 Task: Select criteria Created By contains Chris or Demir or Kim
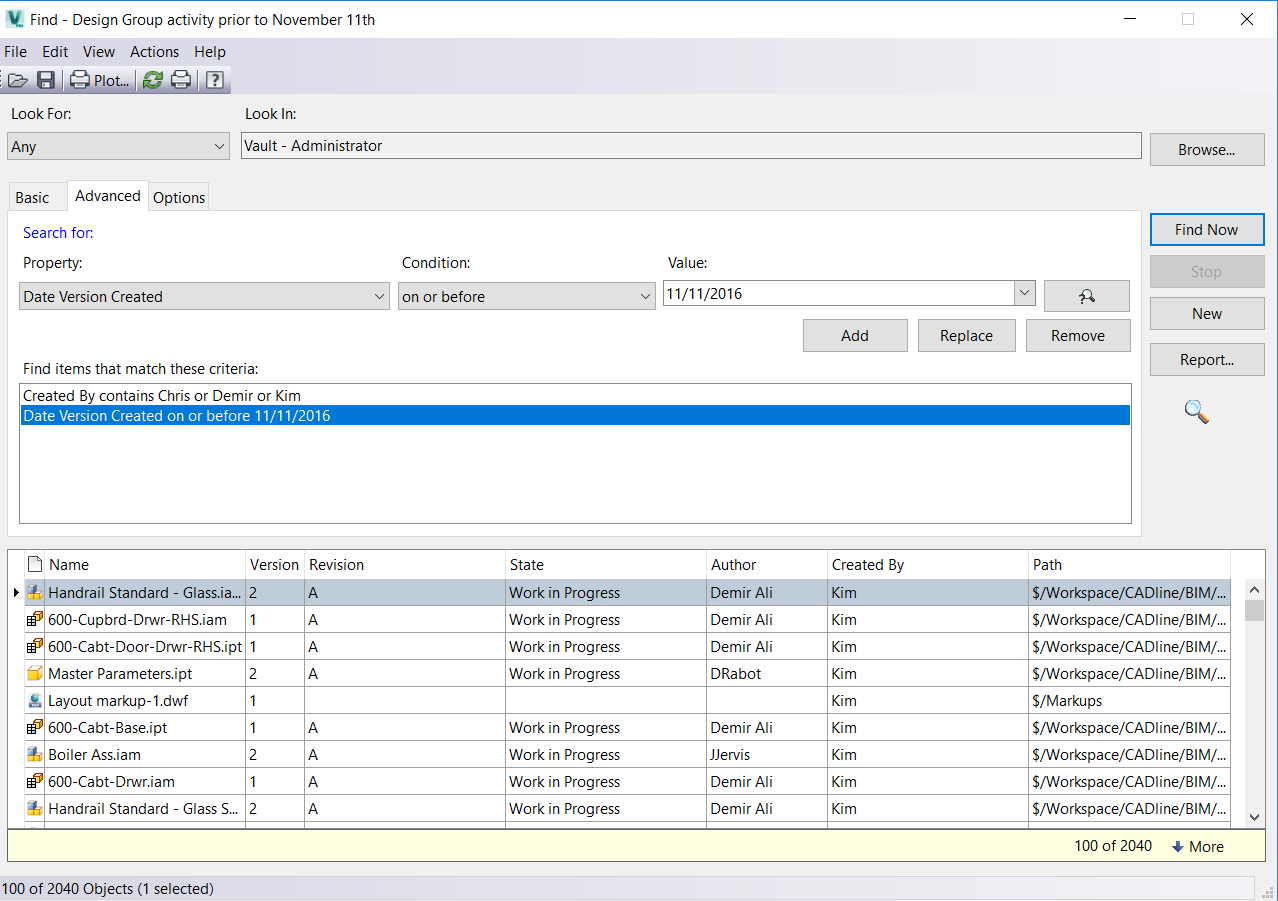[575, 395]
